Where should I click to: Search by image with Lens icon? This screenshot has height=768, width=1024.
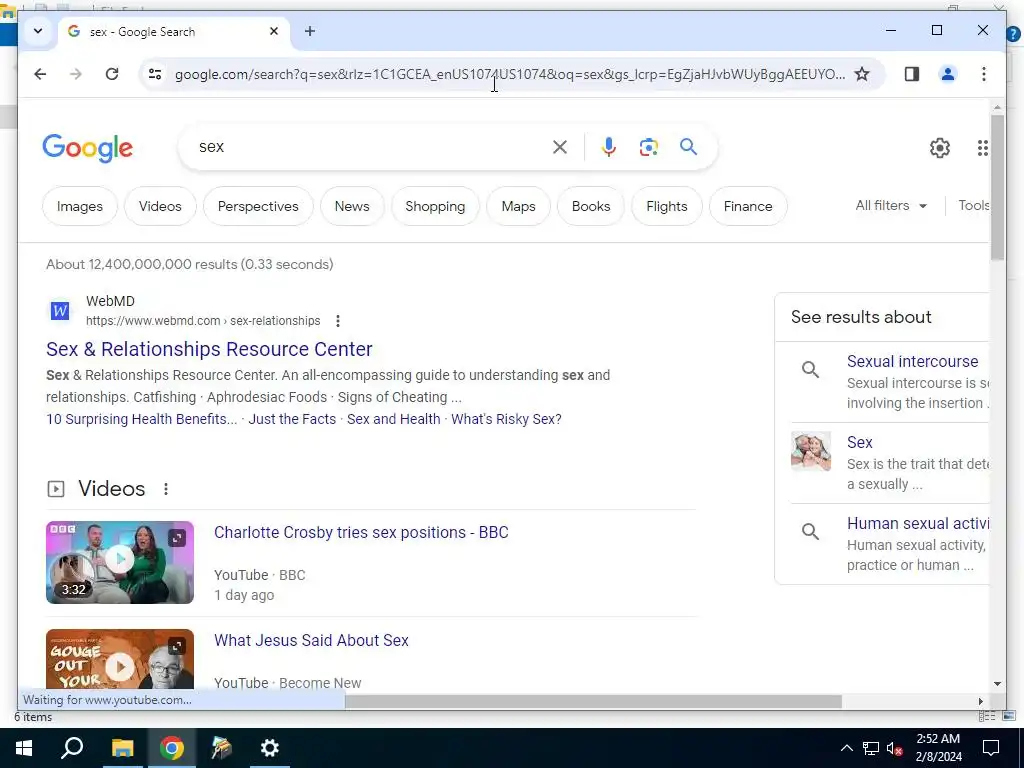648,147
